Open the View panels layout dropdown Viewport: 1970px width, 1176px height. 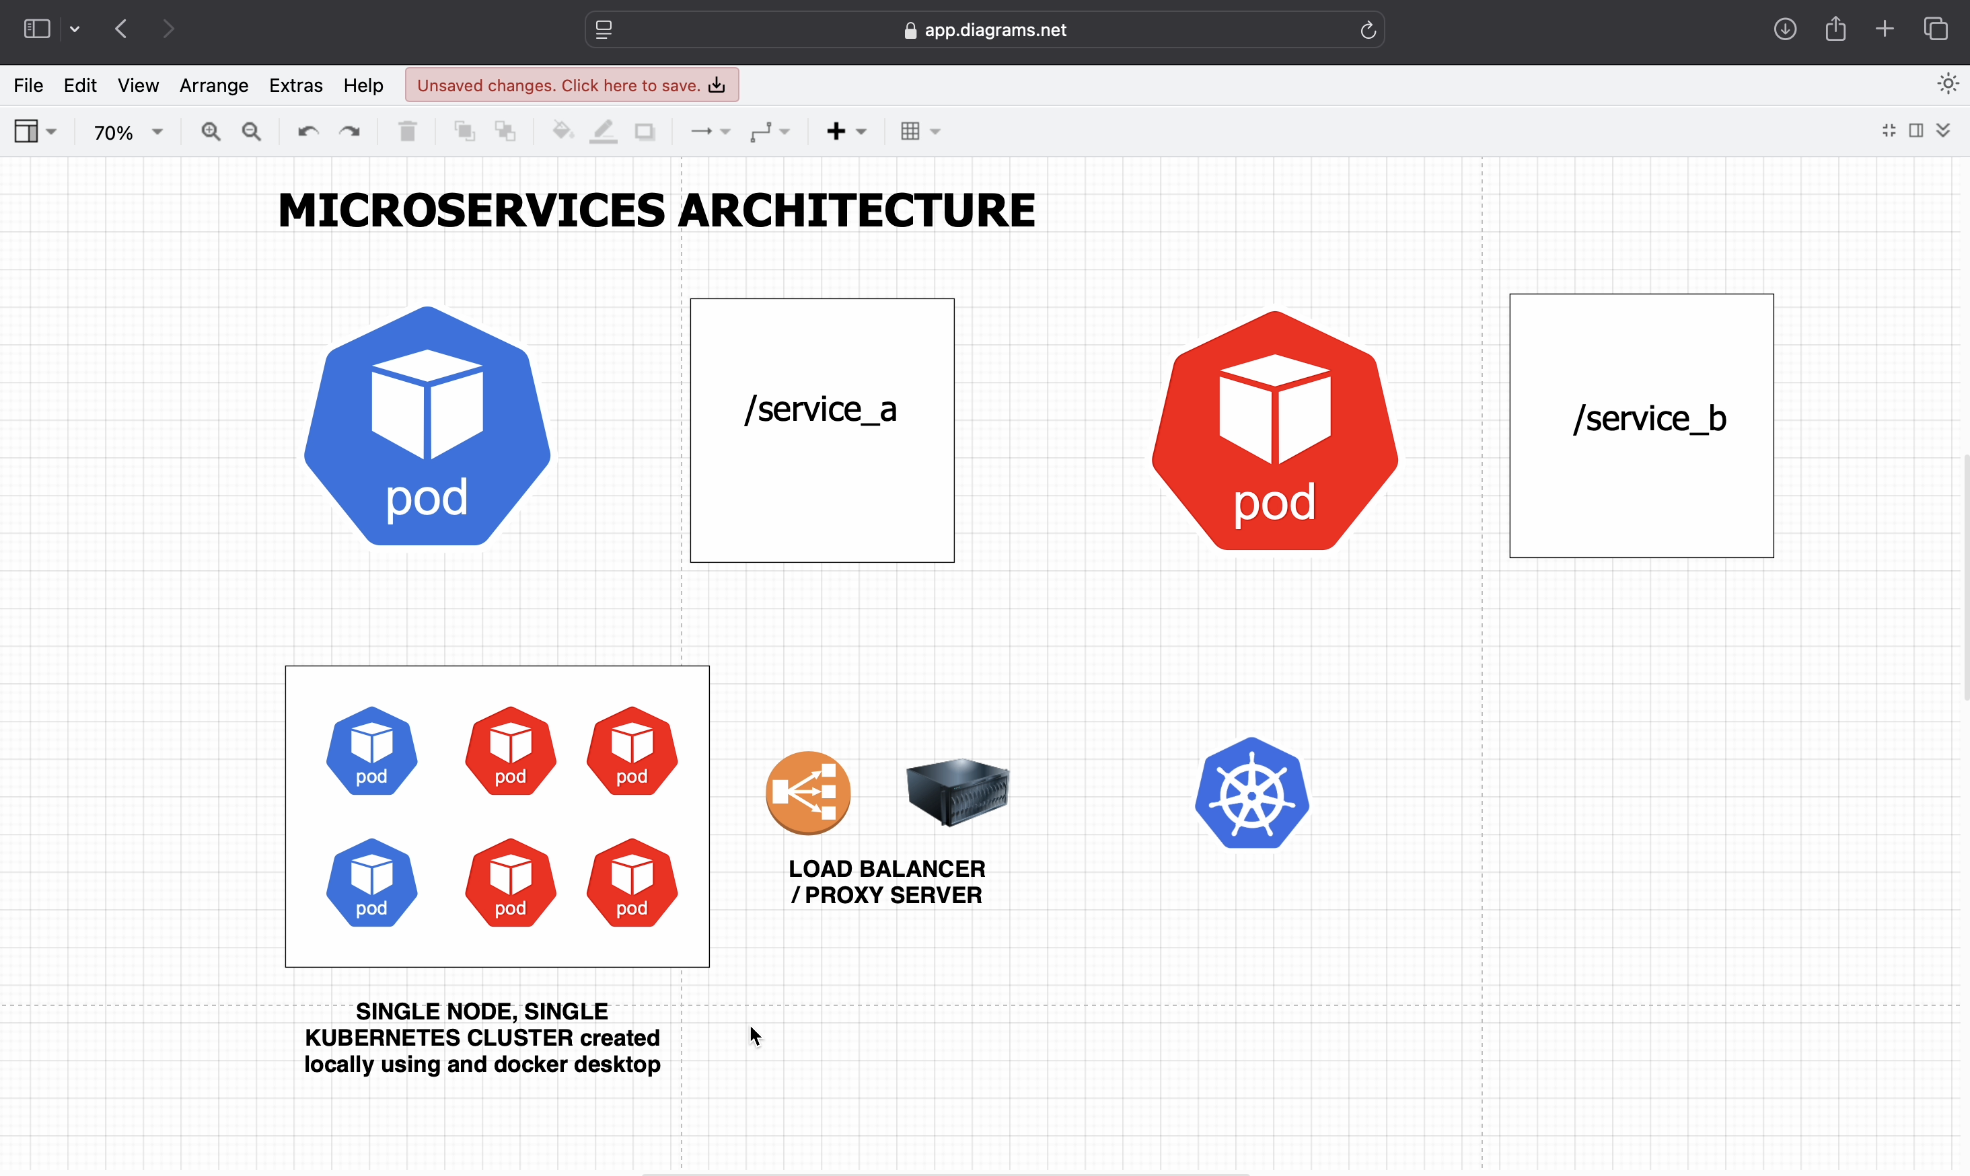35,131
